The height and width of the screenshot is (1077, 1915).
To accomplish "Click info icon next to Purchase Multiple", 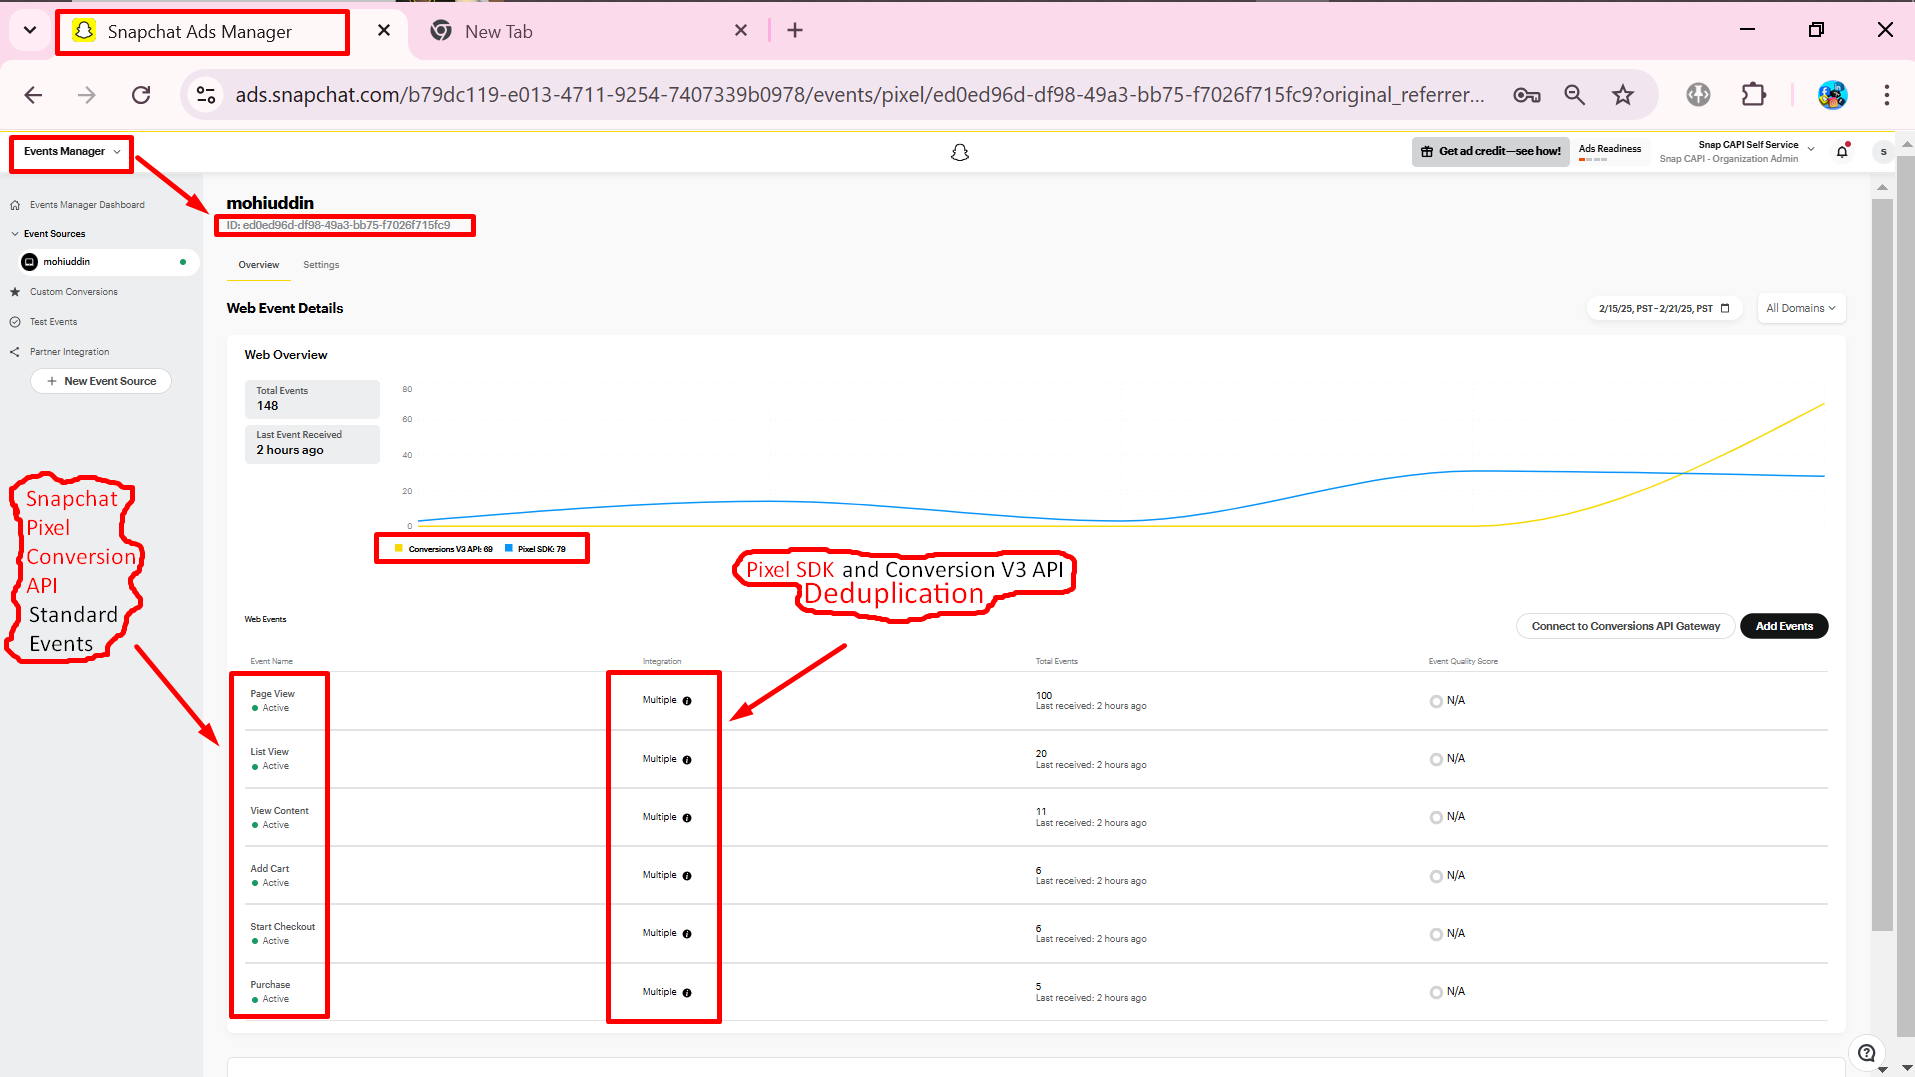I will tap(687, 993).
